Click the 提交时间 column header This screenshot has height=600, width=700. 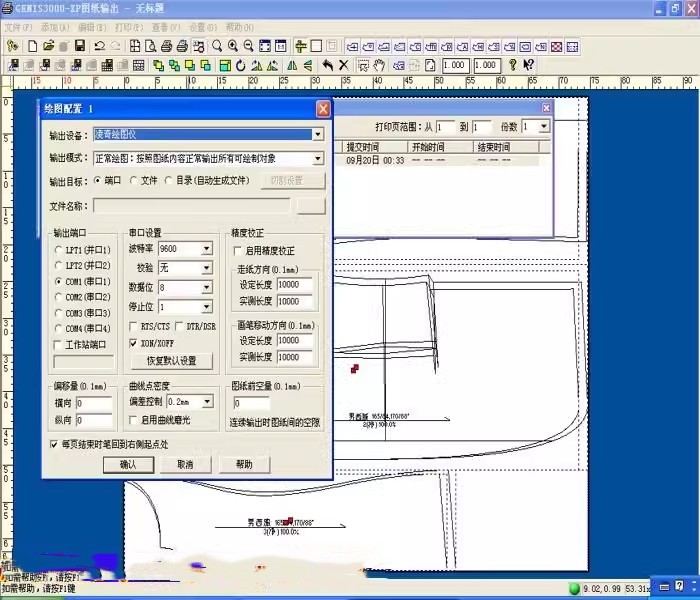[374, 147]
